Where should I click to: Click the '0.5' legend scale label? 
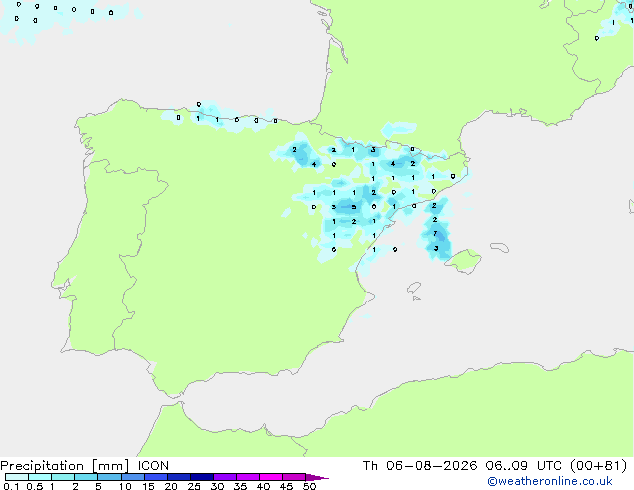coord(35,486)
